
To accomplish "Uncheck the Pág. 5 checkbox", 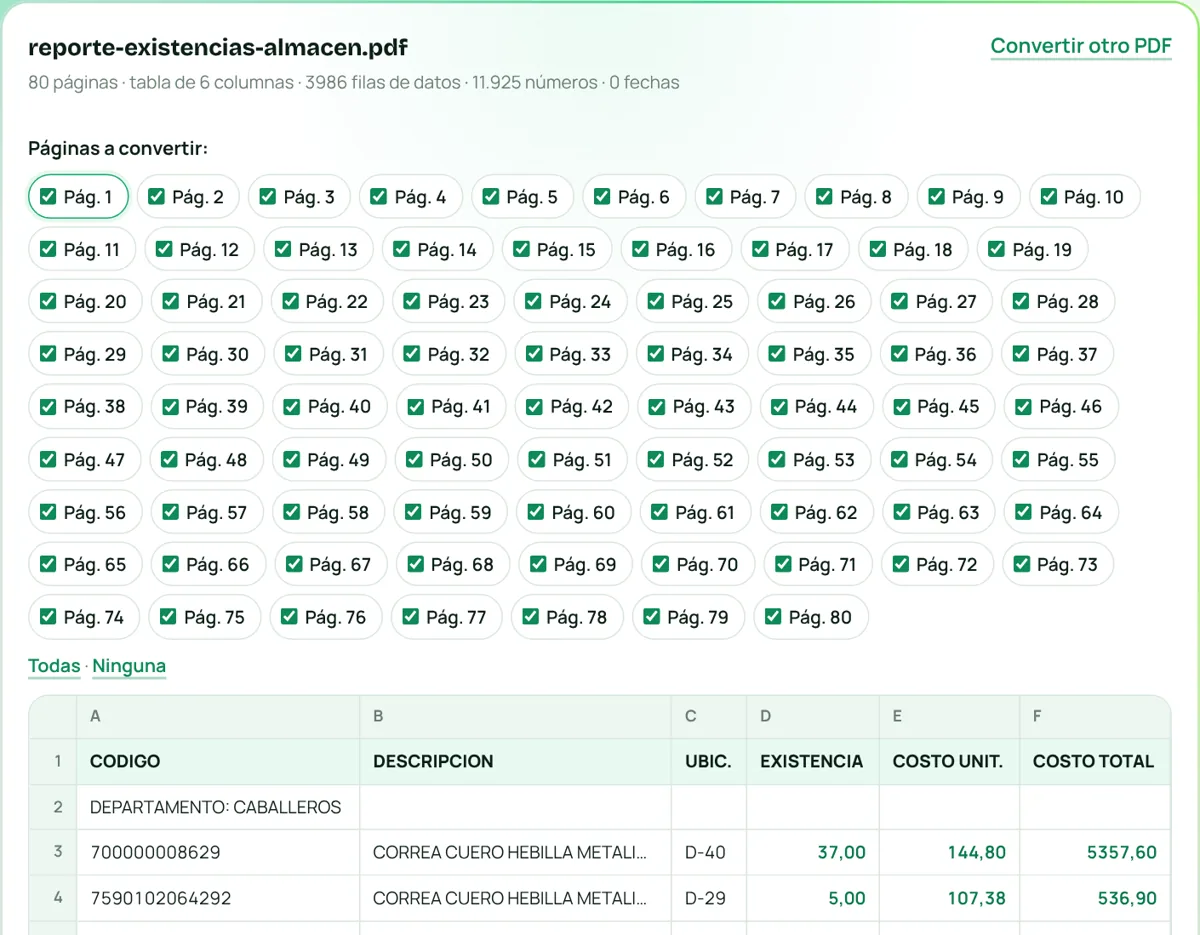I will tap(491, 197).
